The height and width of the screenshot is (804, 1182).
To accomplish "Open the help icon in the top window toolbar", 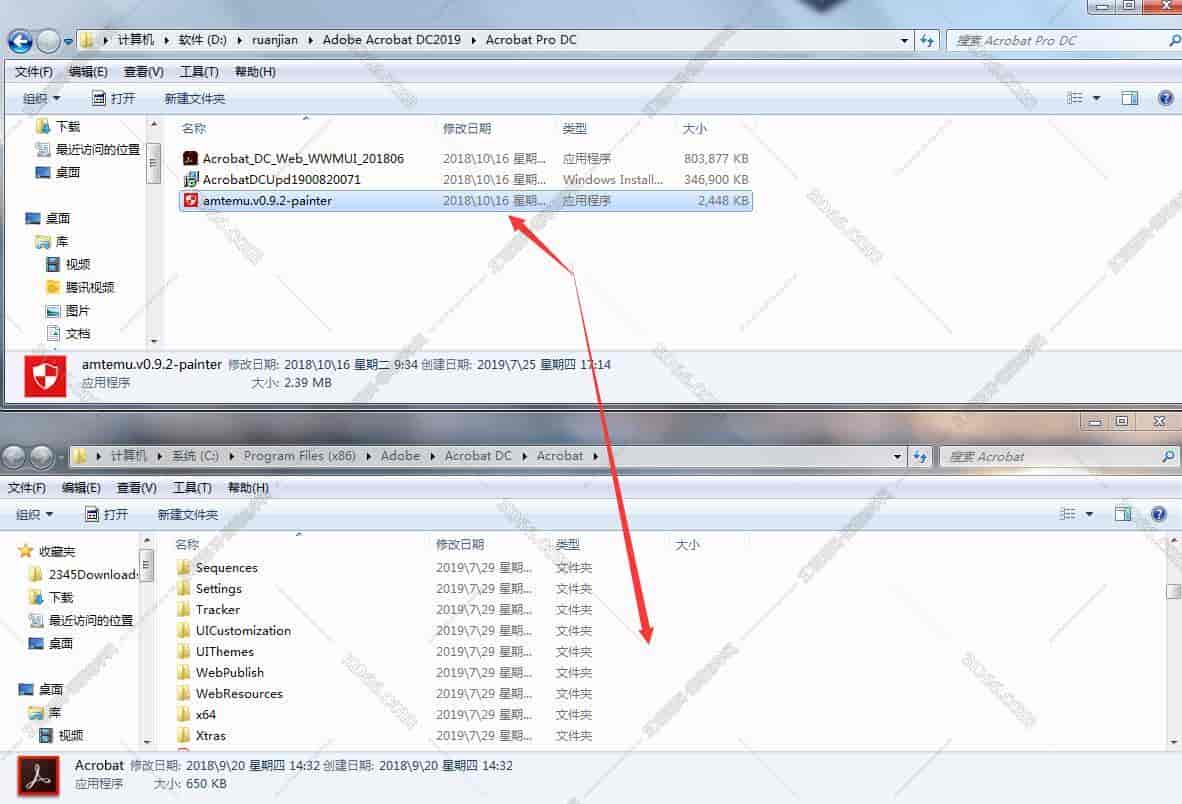I will click(1165, 98).
